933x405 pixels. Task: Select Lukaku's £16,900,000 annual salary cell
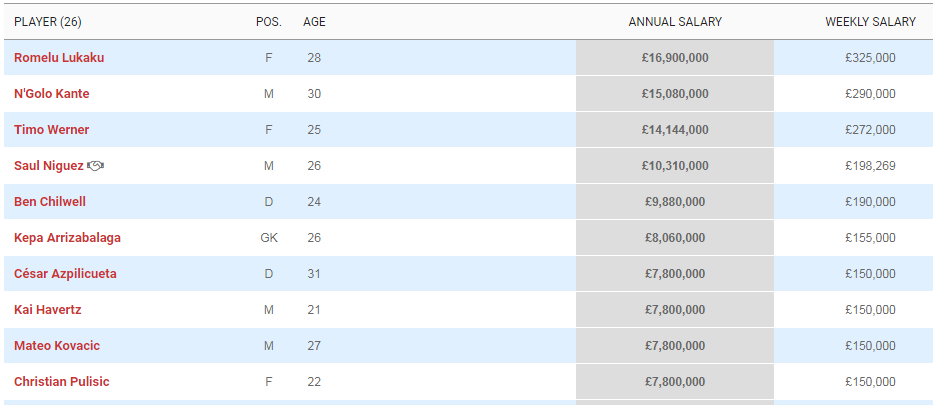click(x=675, y=58)
